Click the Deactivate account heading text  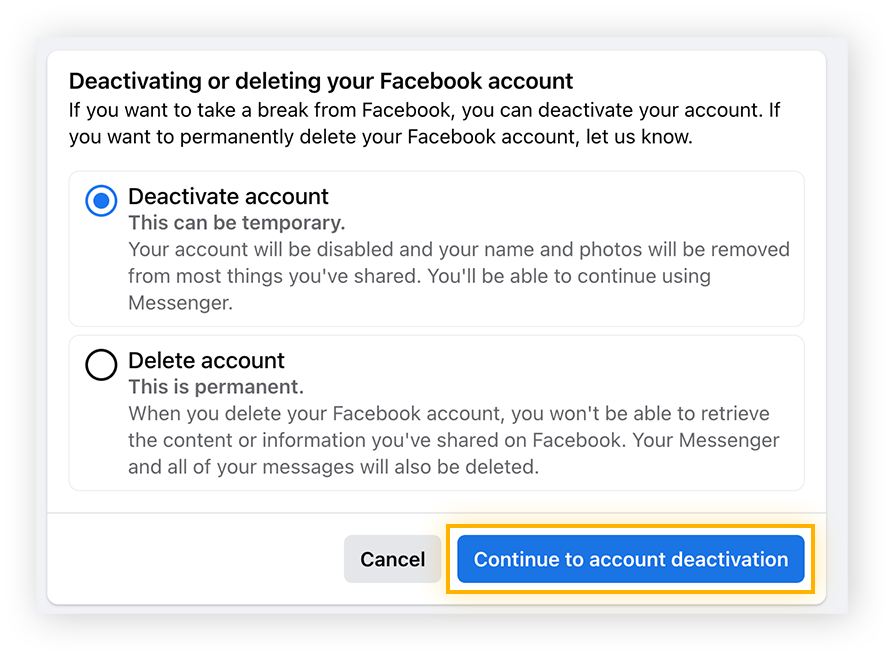228,197
